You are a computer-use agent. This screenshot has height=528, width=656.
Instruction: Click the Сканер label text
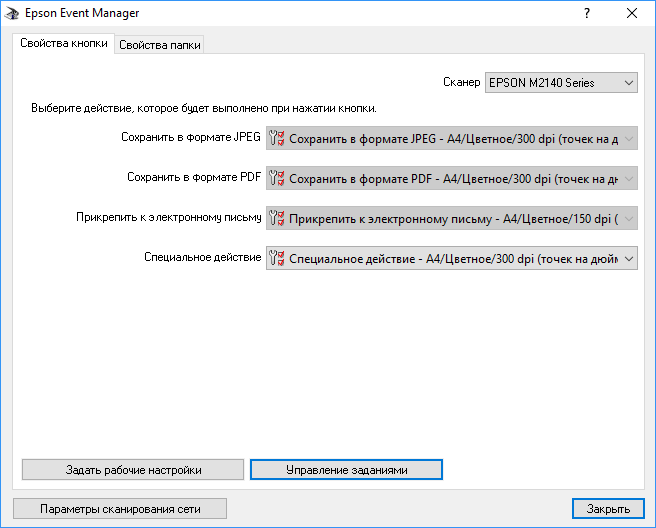[x=461, y=83]
